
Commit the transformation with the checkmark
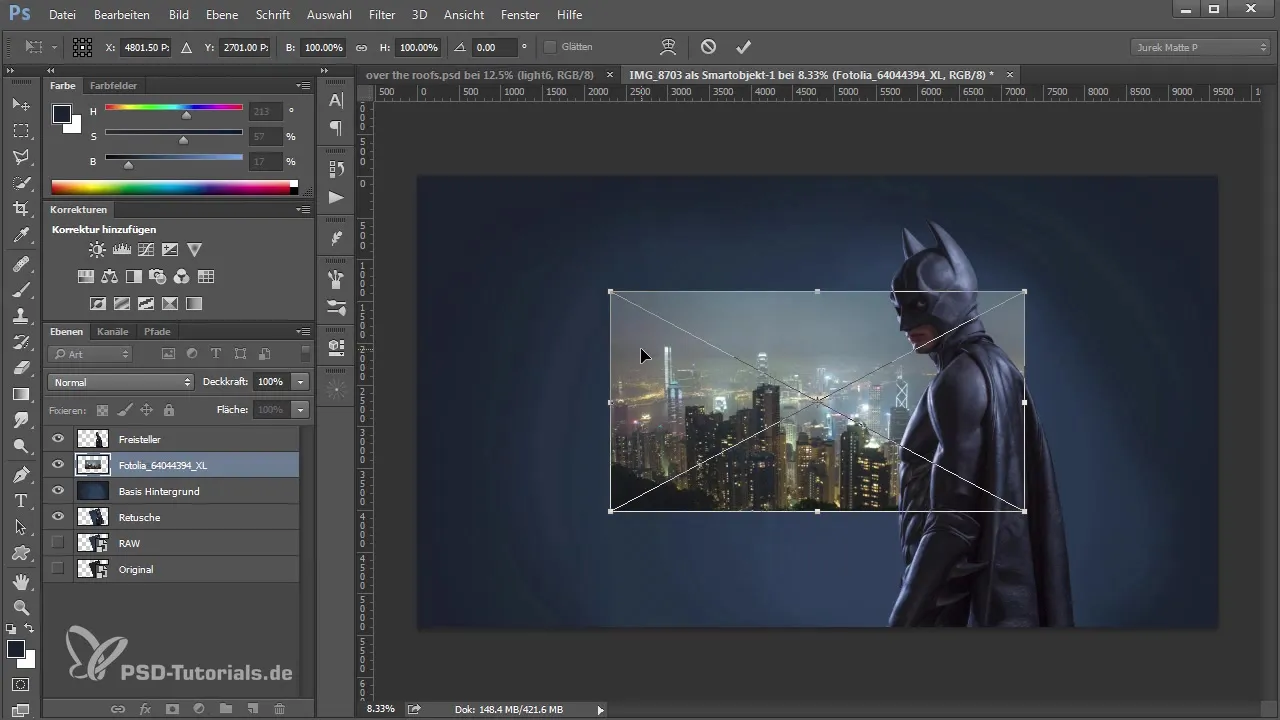743,47
